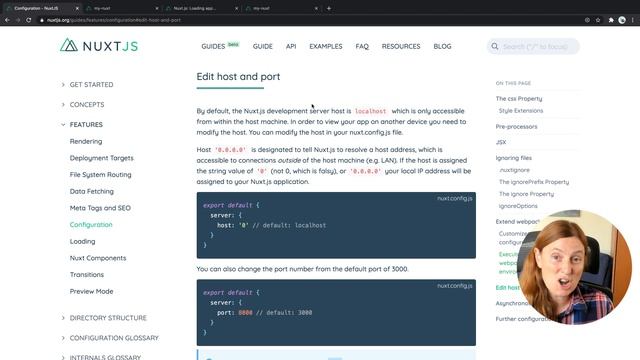640x360 pixels.
Task: Click the localhost inline code text
Action: 371,111
